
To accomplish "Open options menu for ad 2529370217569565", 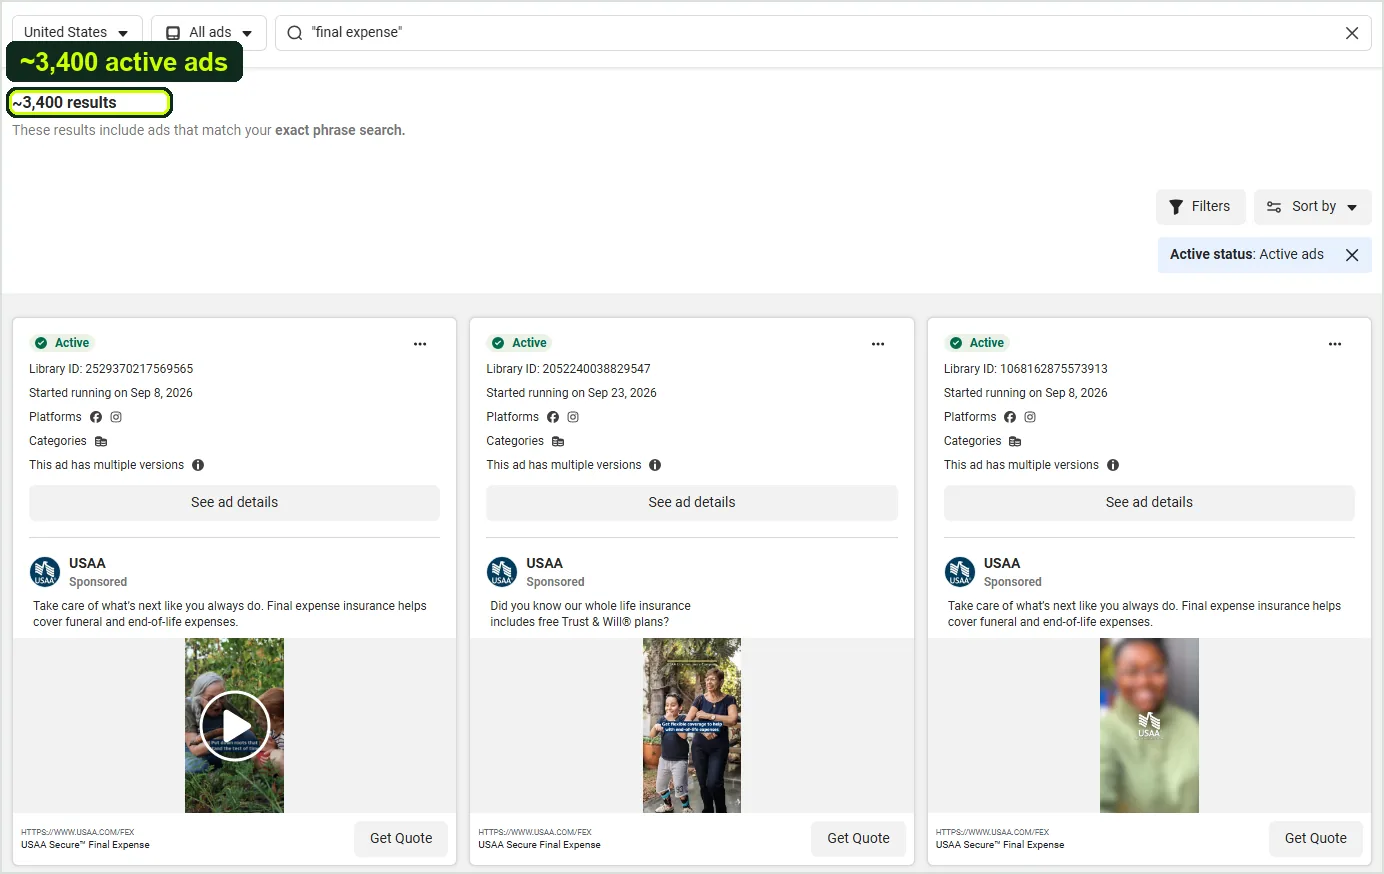I will [x=420, y=344].
